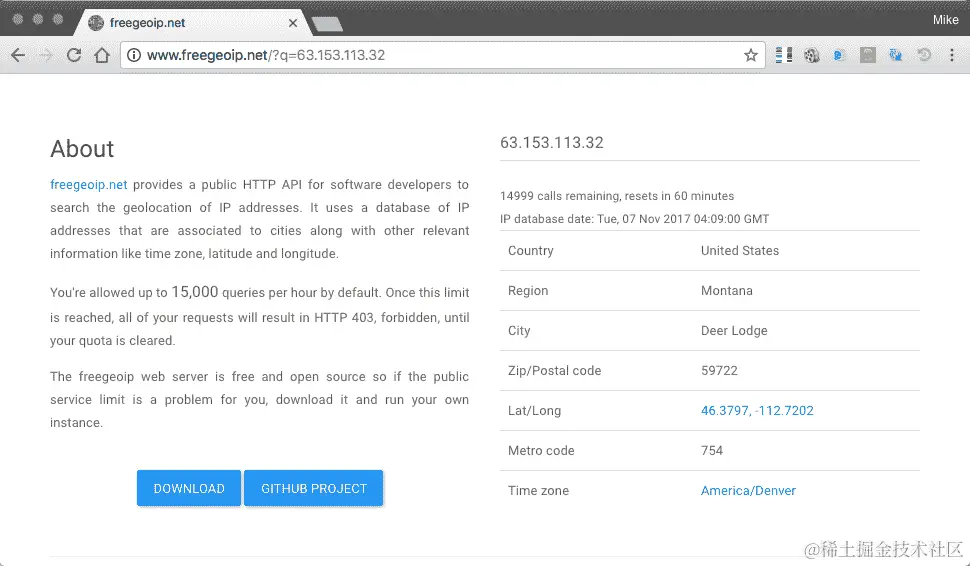
Task: Open the America/Denver time zone link
Action: pos(748,491)
